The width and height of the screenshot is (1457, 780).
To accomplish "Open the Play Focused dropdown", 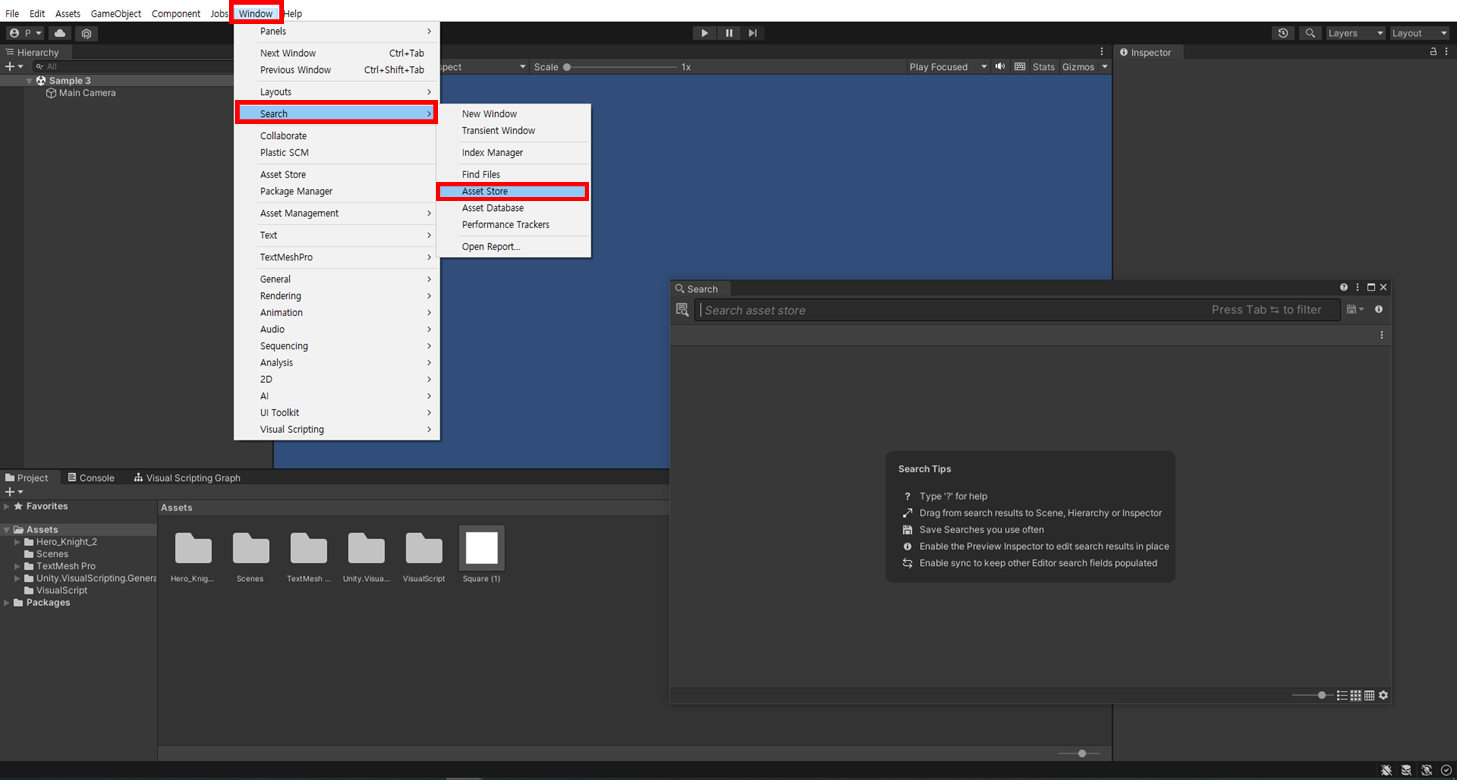I will click(947, 67).
